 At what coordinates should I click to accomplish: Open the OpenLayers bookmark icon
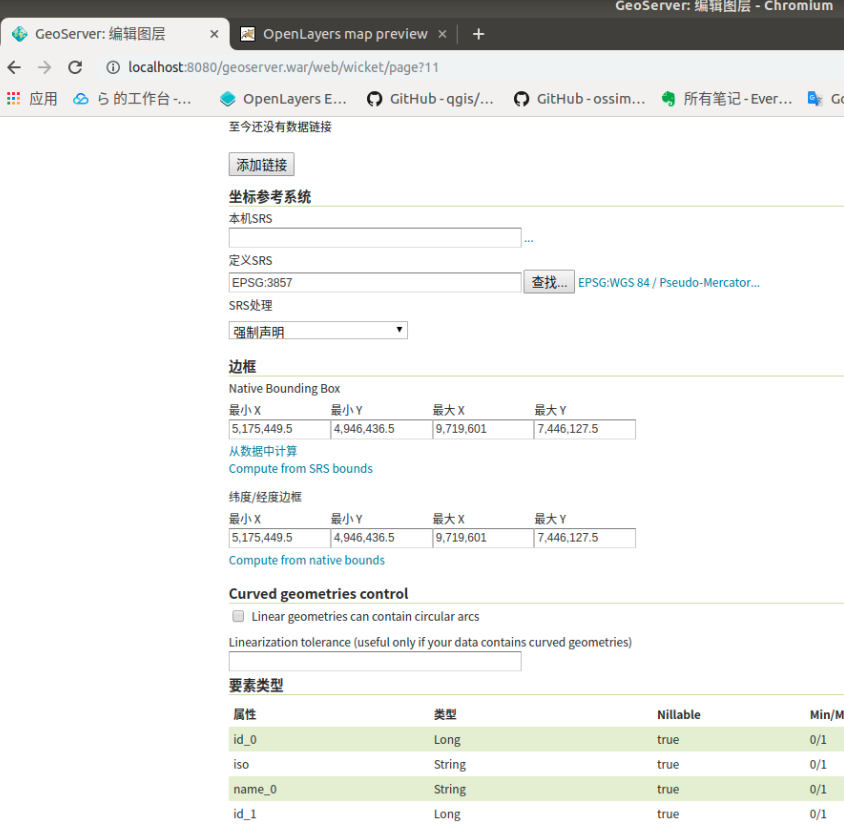pyautogui.click(x=228, y=99)
